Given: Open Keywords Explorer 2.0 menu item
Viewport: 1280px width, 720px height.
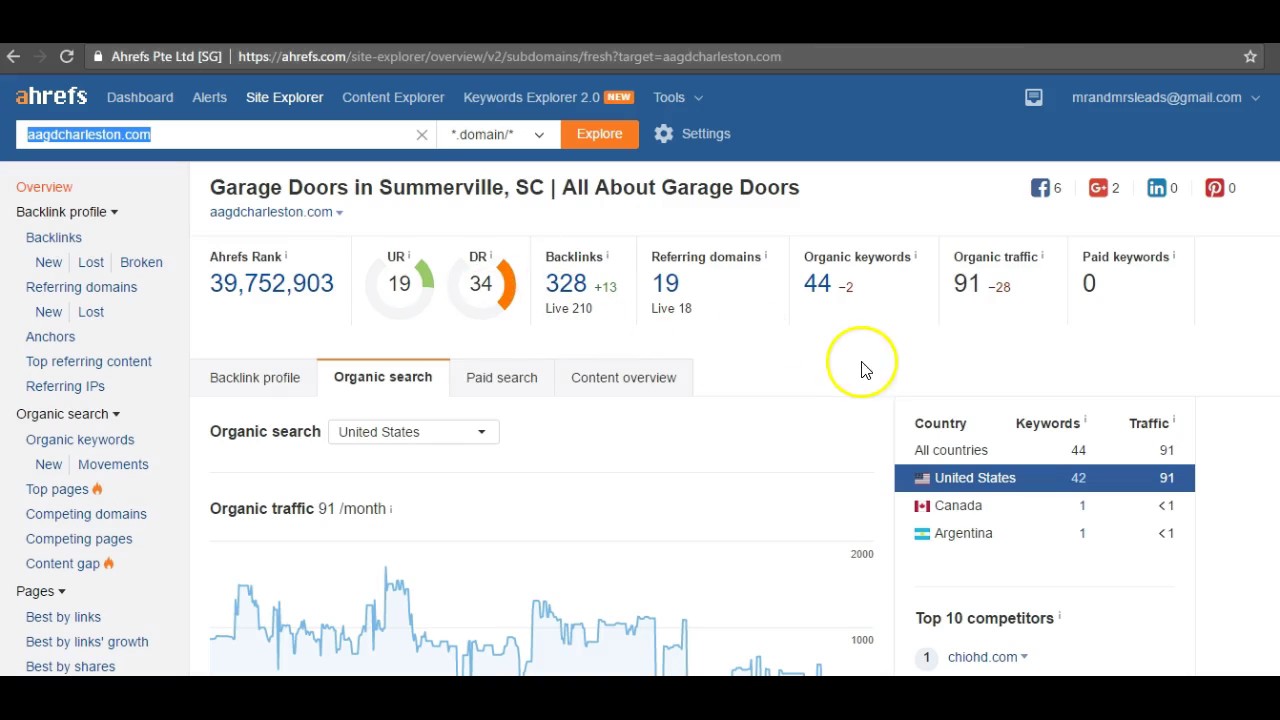Looking at the screenshot, I should (548, 97).
